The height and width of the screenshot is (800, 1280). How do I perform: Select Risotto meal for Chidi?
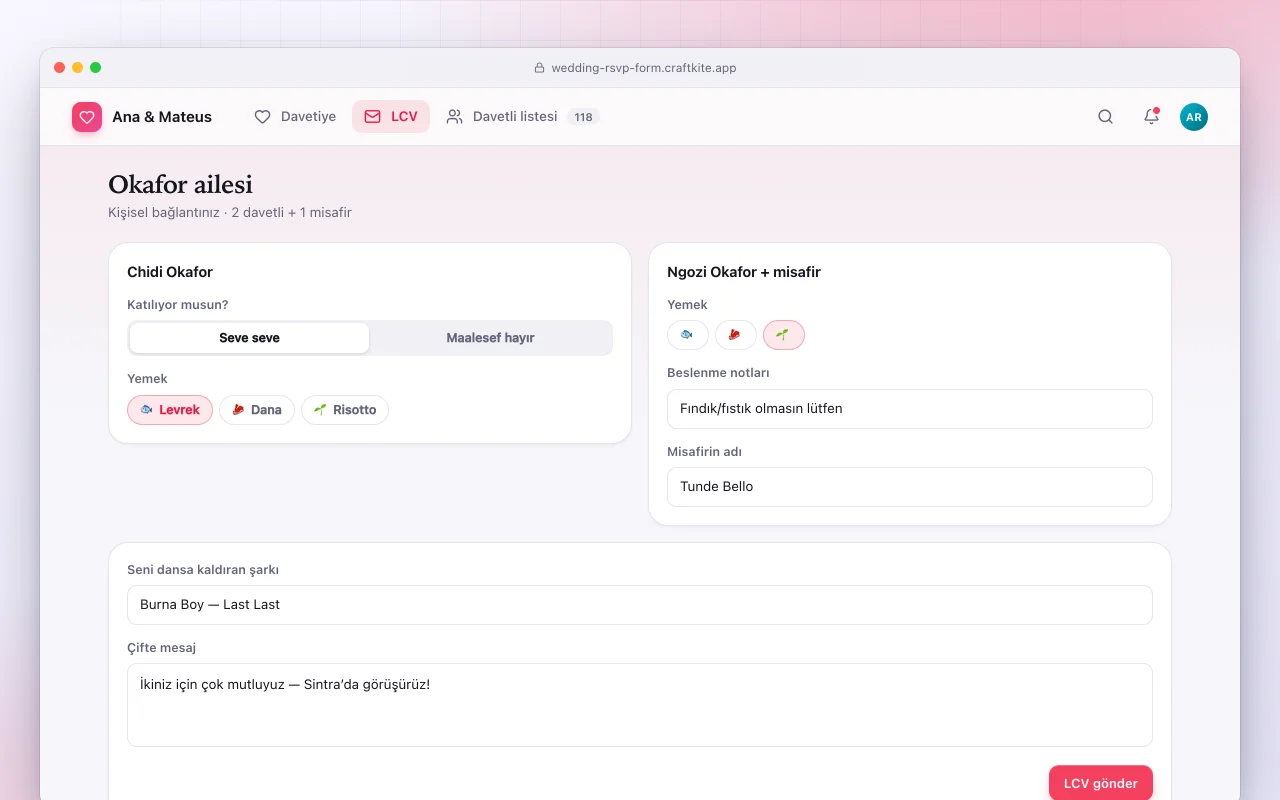pyautogui.click(x=345, y=410)
